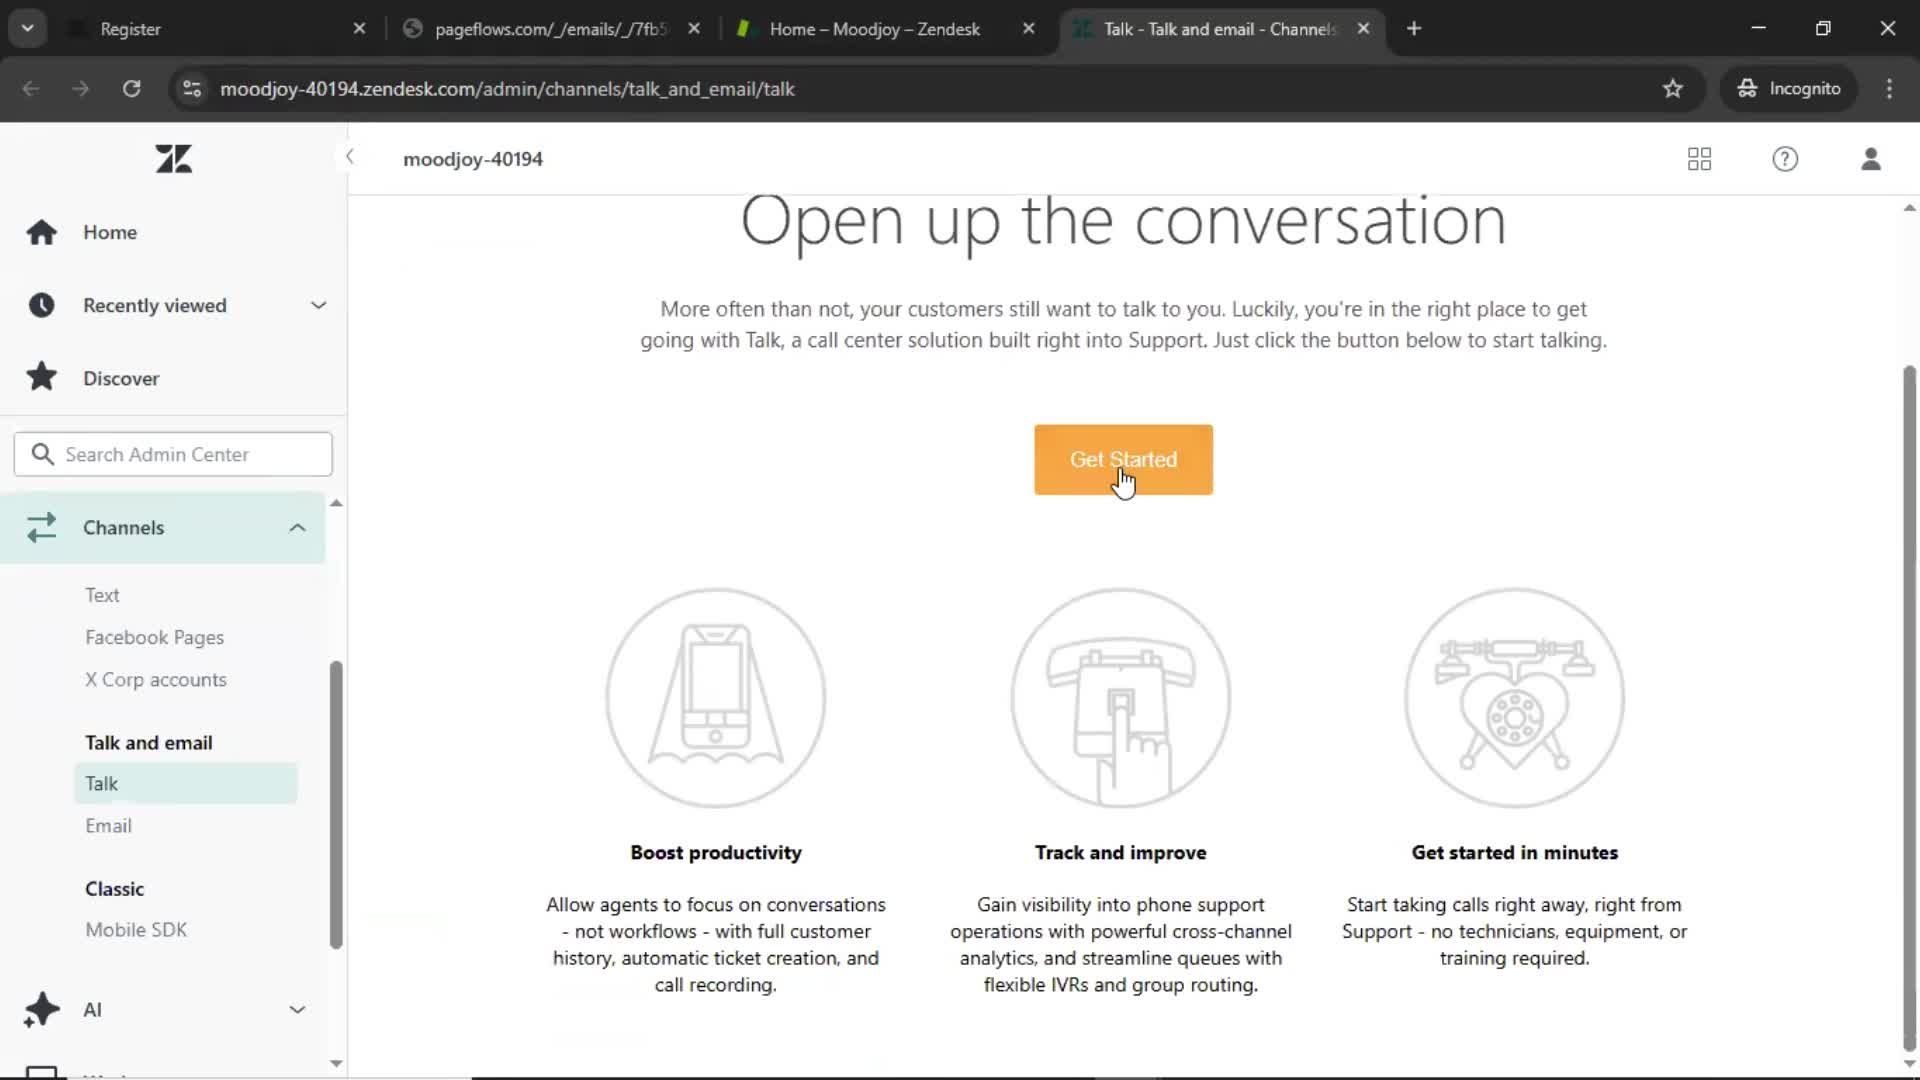1920x1080 pixels.
Task: Open Home in the sidebar
Action: [110, 232]
